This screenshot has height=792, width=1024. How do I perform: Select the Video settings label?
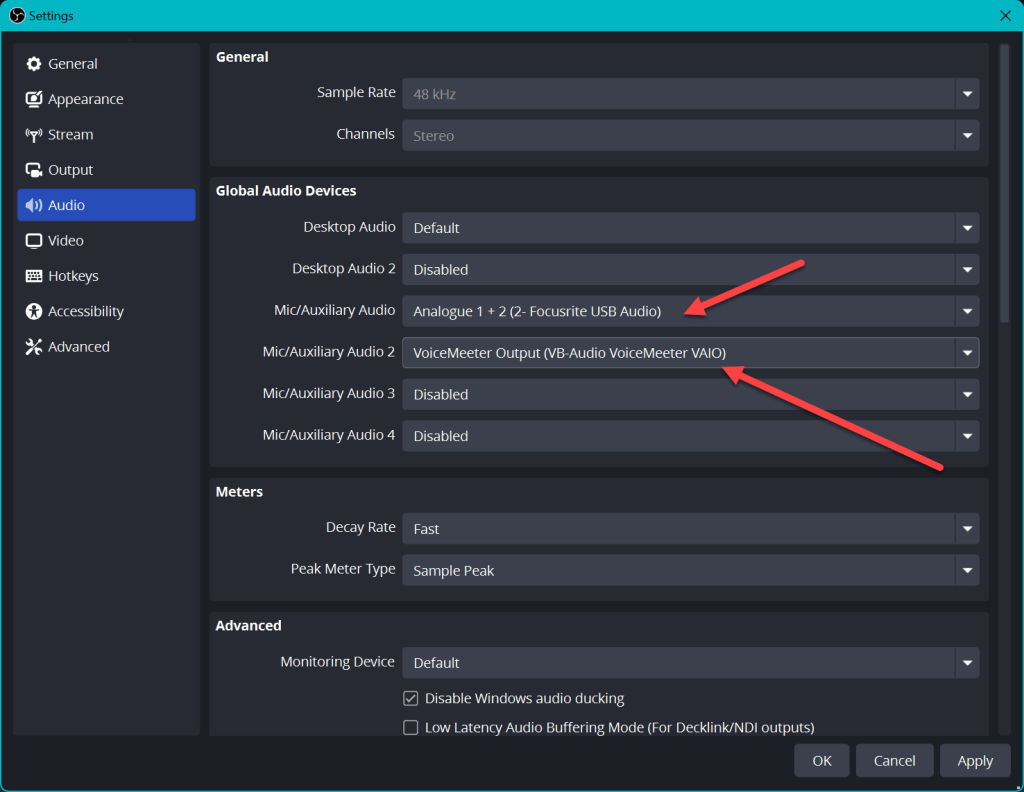pyautogui.click(x=66, y=241)
